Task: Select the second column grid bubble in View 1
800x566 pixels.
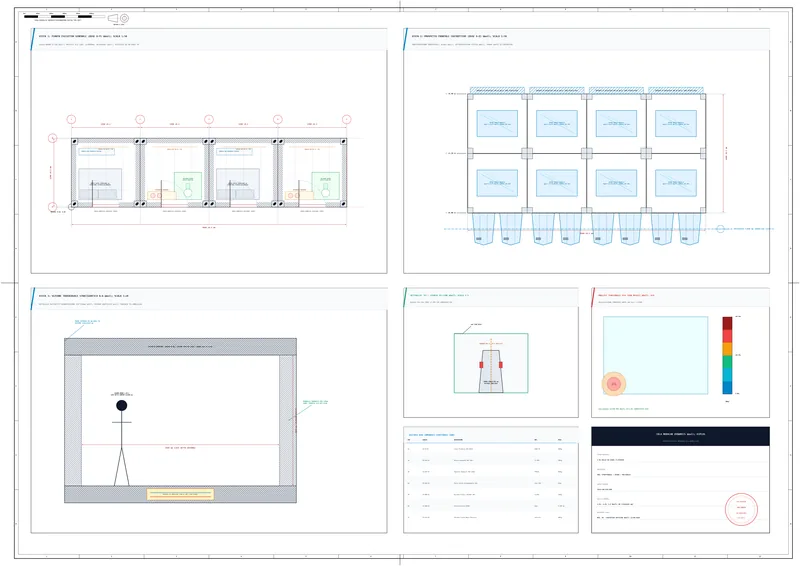Action: (x=140, y=119)
